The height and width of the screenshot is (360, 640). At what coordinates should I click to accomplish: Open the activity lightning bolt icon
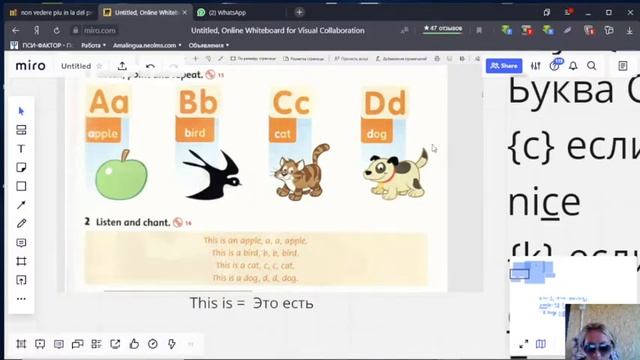coord(172,344)
